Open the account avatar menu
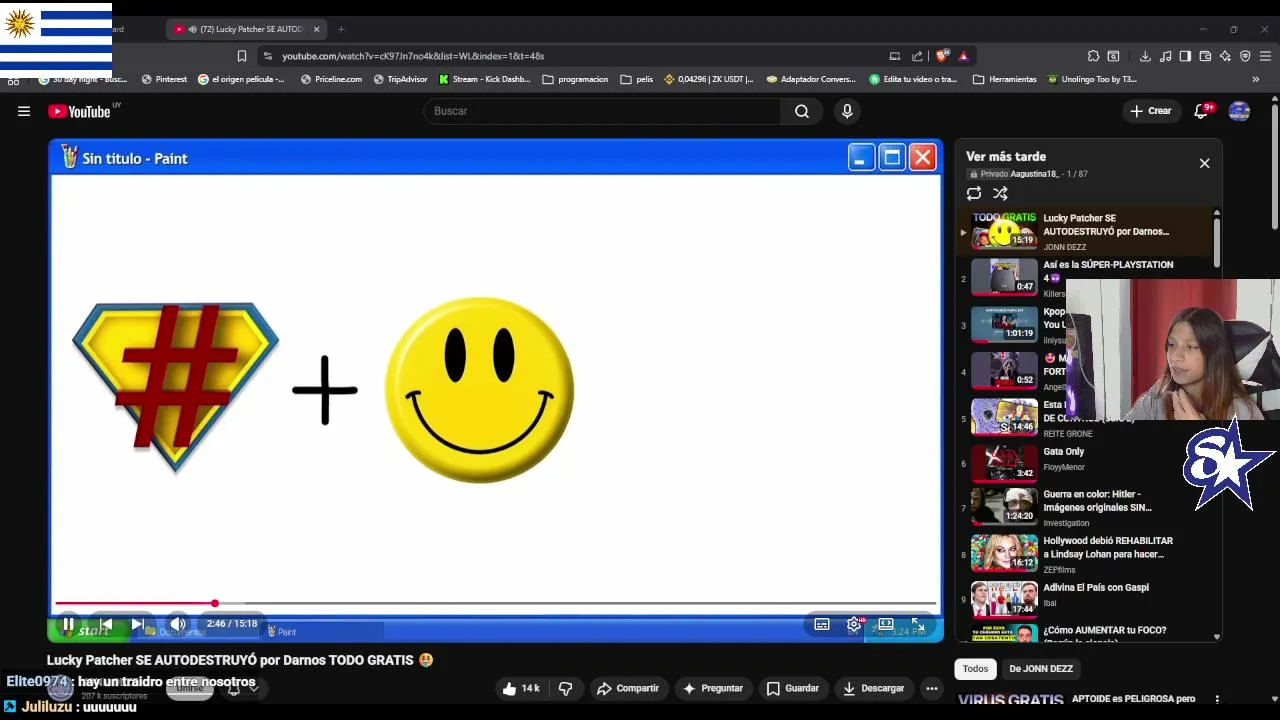Image resolution: width=1280 pixels, height=720 pixels. point(1239,111)
